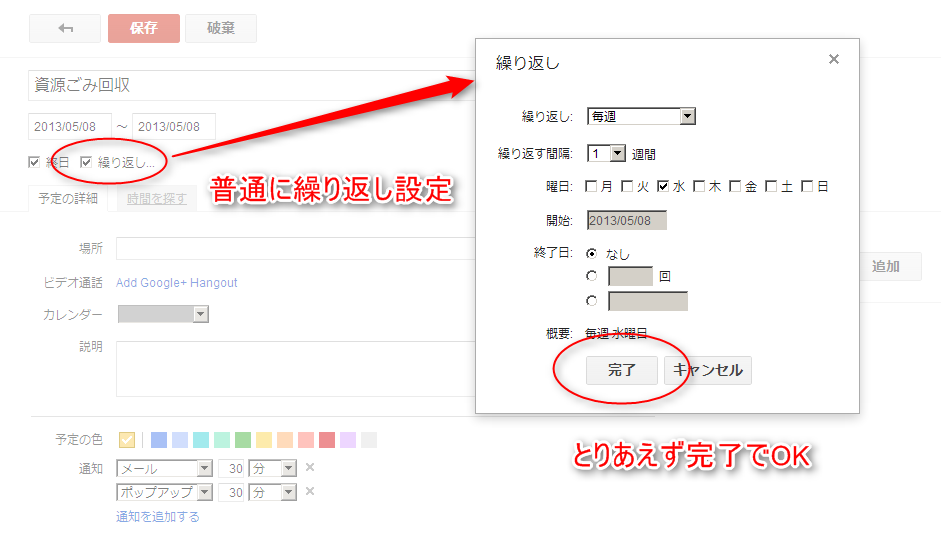This screenshot has width=941, height=533.
Task: Open the 毎週 repeat frequency dropdown
Action: coord(641,117)
